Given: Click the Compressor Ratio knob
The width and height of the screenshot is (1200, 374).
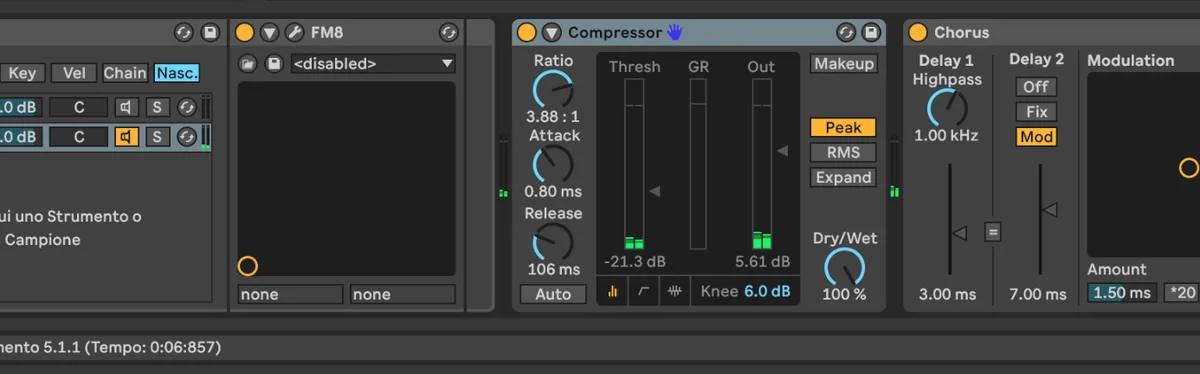Looking at the screenshot, I should 553,90.
